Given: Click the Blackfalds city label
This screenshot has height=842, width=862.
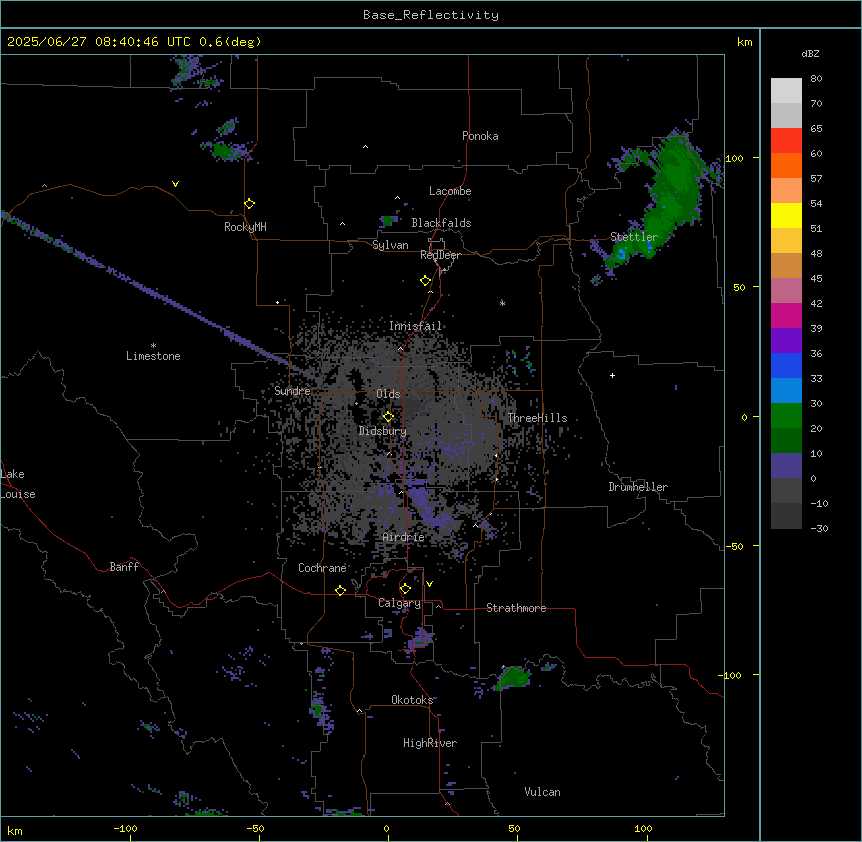Looking at the screenshot, I should click(441, 223).
